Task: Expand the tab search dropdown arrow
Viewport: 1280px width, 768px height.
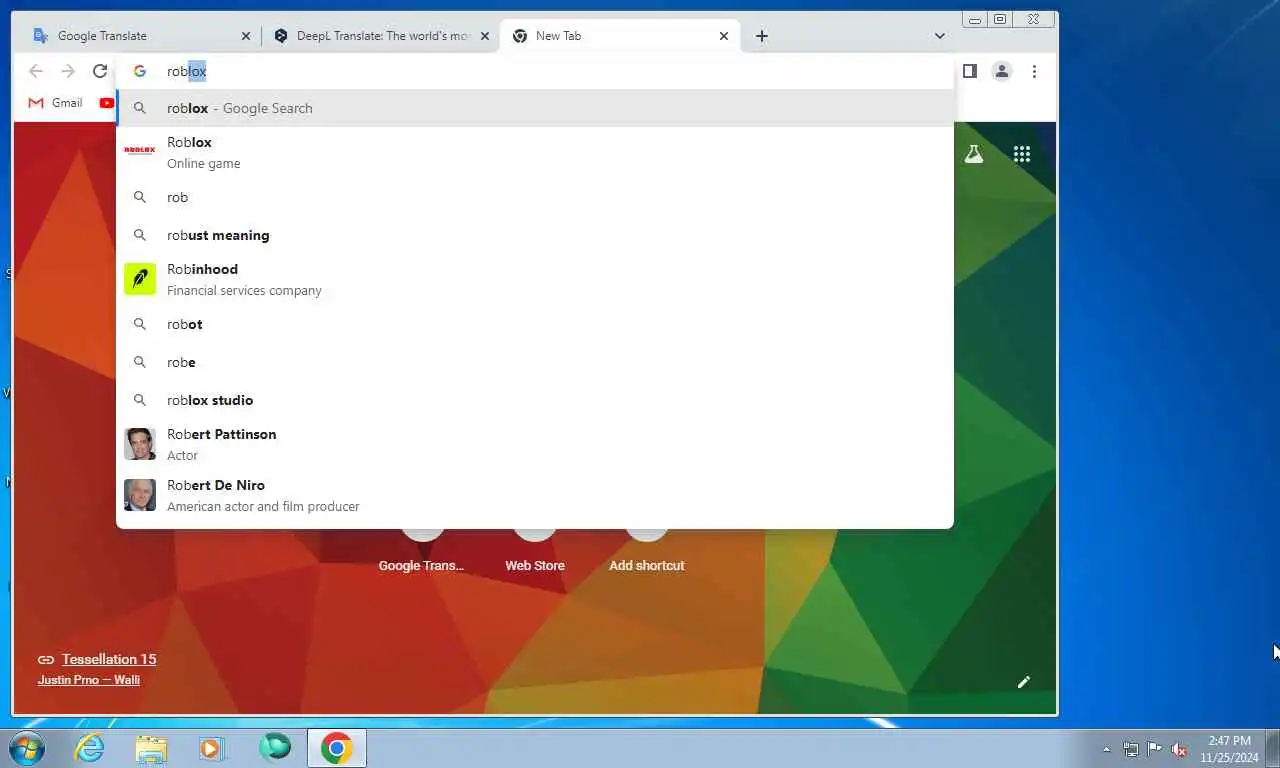Action: tap(939, 36)
